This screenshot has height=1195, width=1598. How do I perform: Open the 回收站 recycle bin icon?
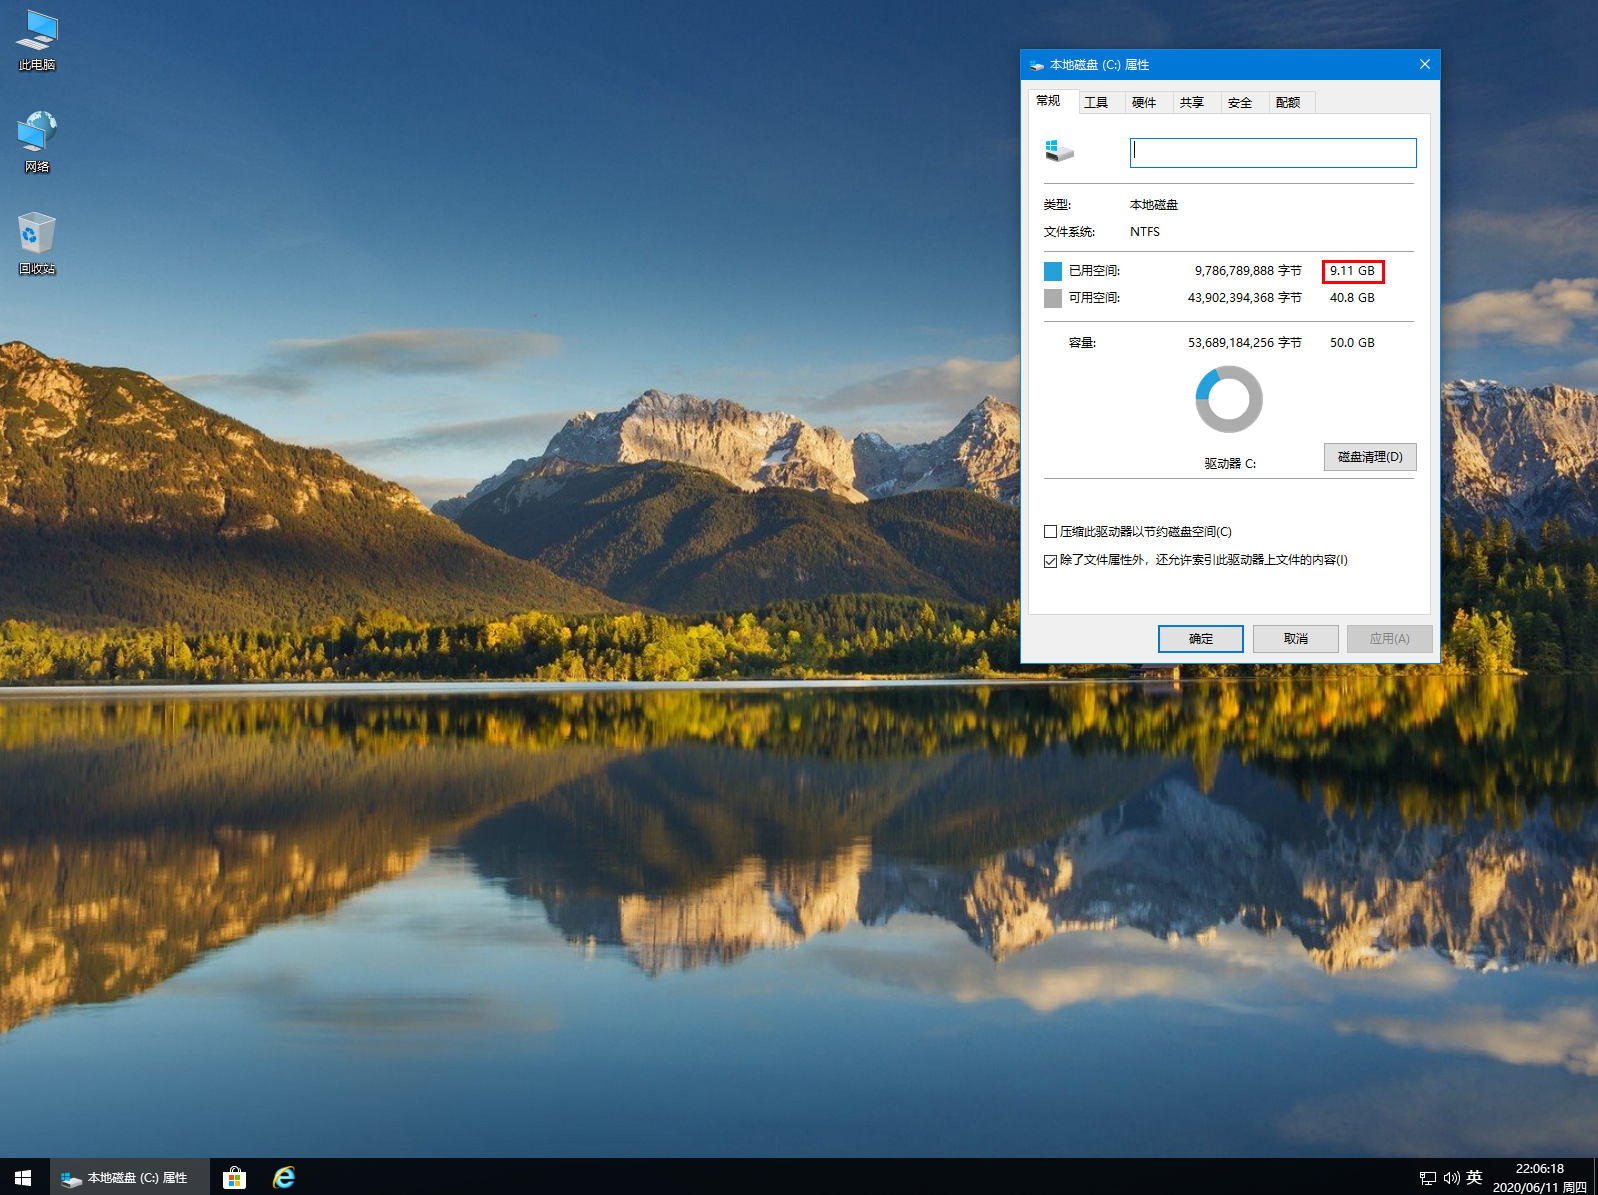pyautogui.click(x=37, y=243)
